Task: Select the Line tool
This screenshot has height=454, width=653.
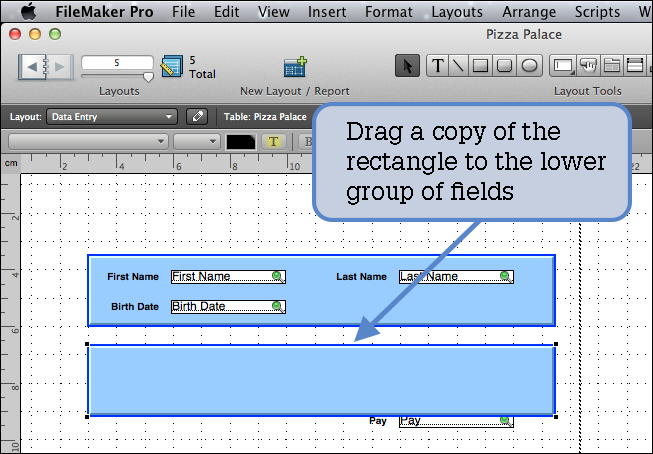Action: coord(459,66)
